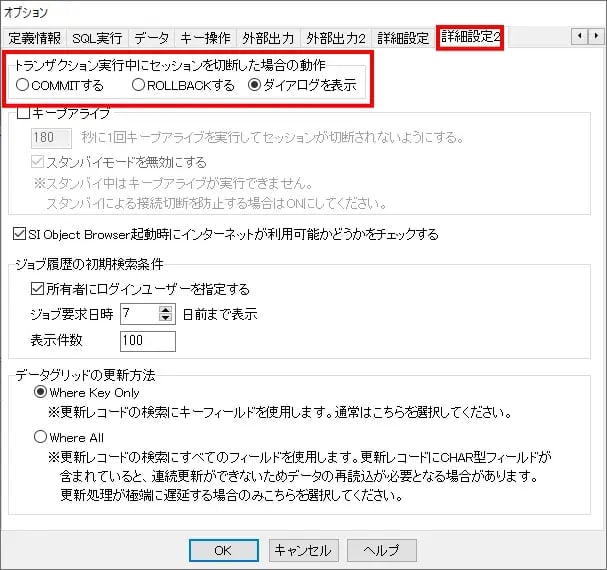Select the ROLLBACKする radio option
The image size is (607, 570).
(x=140, y=85)
